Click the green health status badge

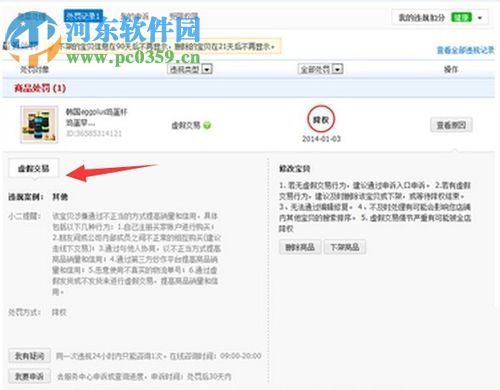click(461, 17)
